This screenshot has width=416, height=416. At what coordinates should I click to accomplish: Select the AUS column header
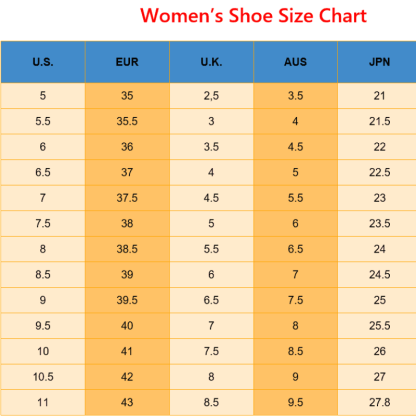pyautogui.click(x=295, y=62)
